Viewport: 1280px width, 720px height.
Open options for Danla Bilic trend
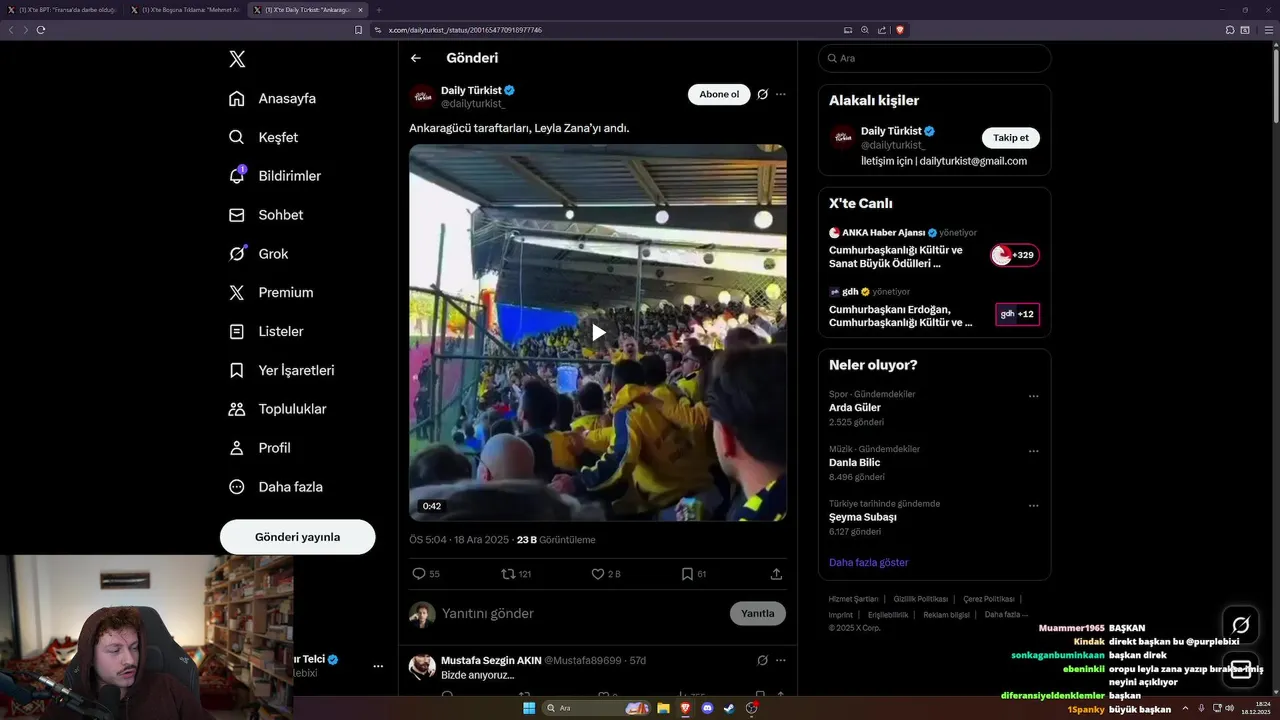point(1034,451)
